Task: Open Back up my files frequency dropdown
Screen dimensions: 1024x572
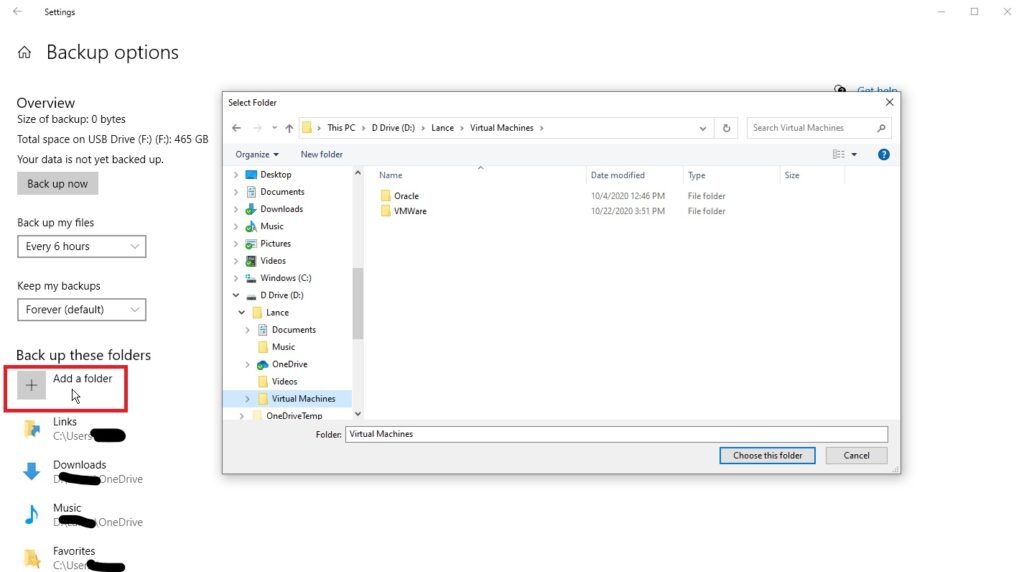Action: [x=82, y=246]
